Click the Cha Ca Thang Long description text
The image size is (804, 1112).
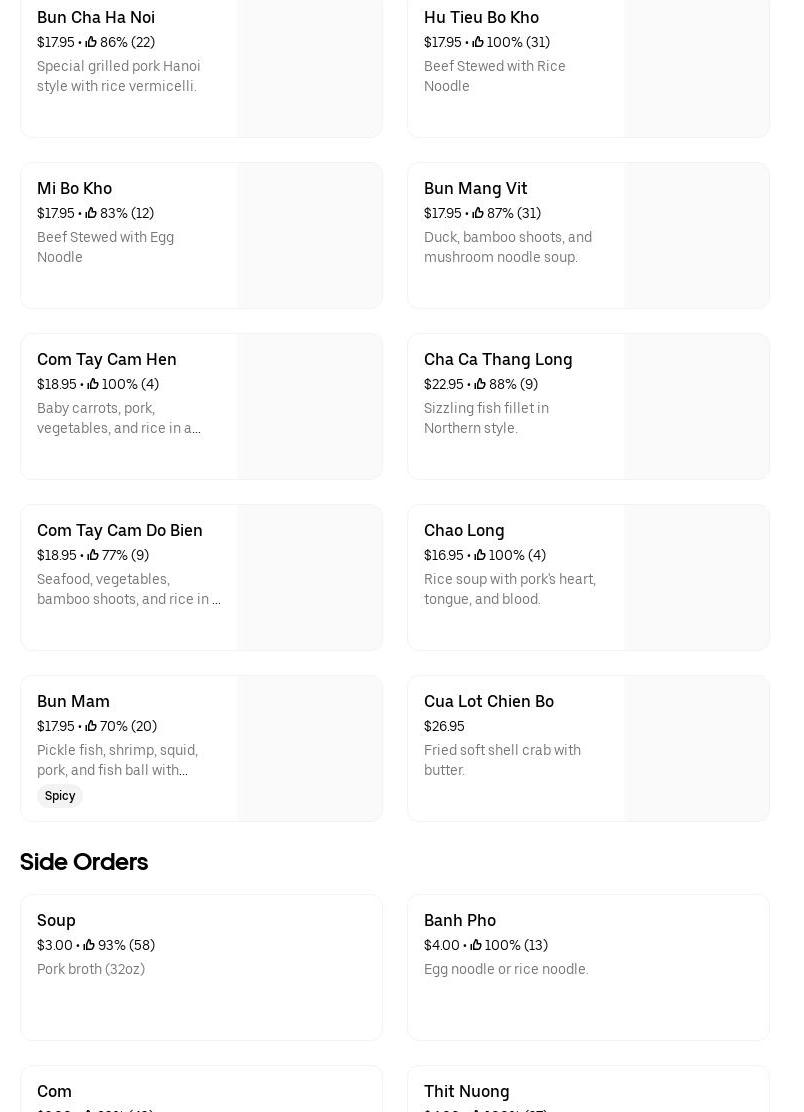[486, 418]
